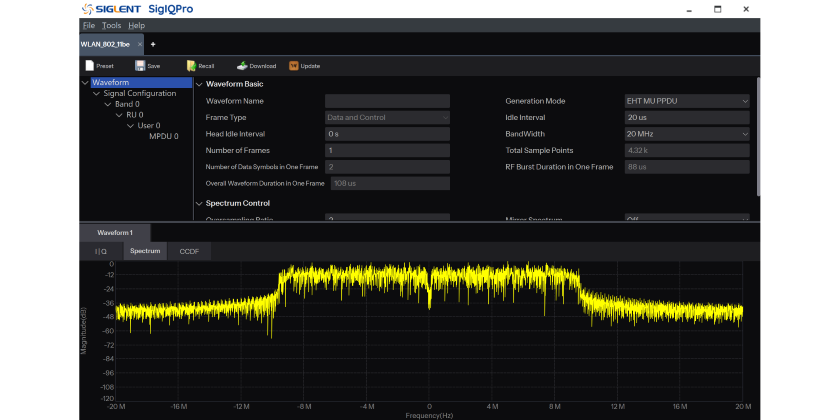Click the Preset toolbar icon
Screen dimensions: 840x420
(89, 66)
